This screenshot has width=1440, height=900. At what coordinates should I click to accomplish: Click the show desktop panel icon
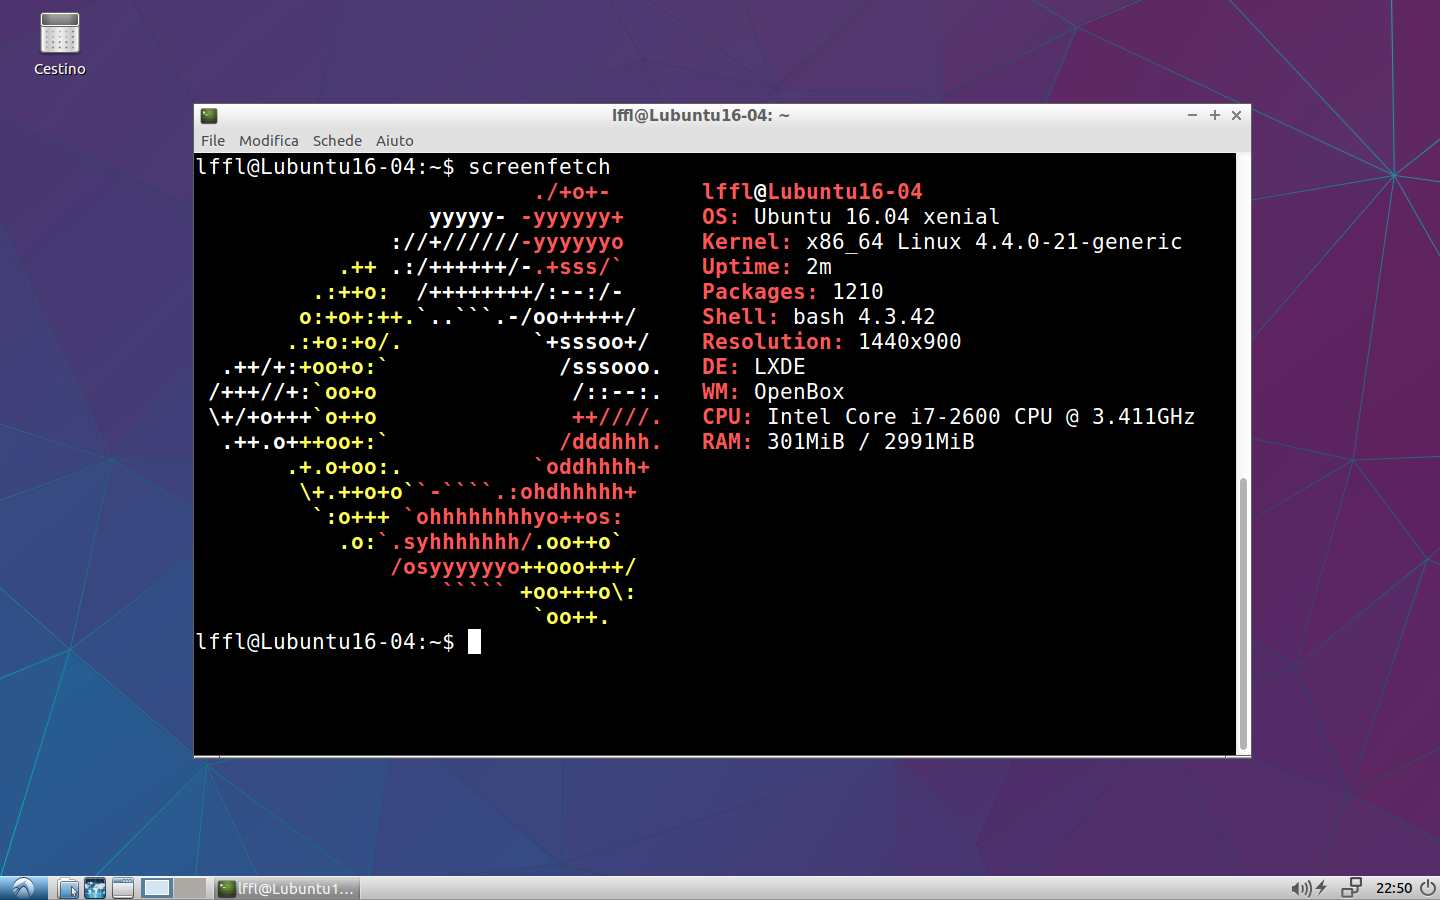[122, 888]
